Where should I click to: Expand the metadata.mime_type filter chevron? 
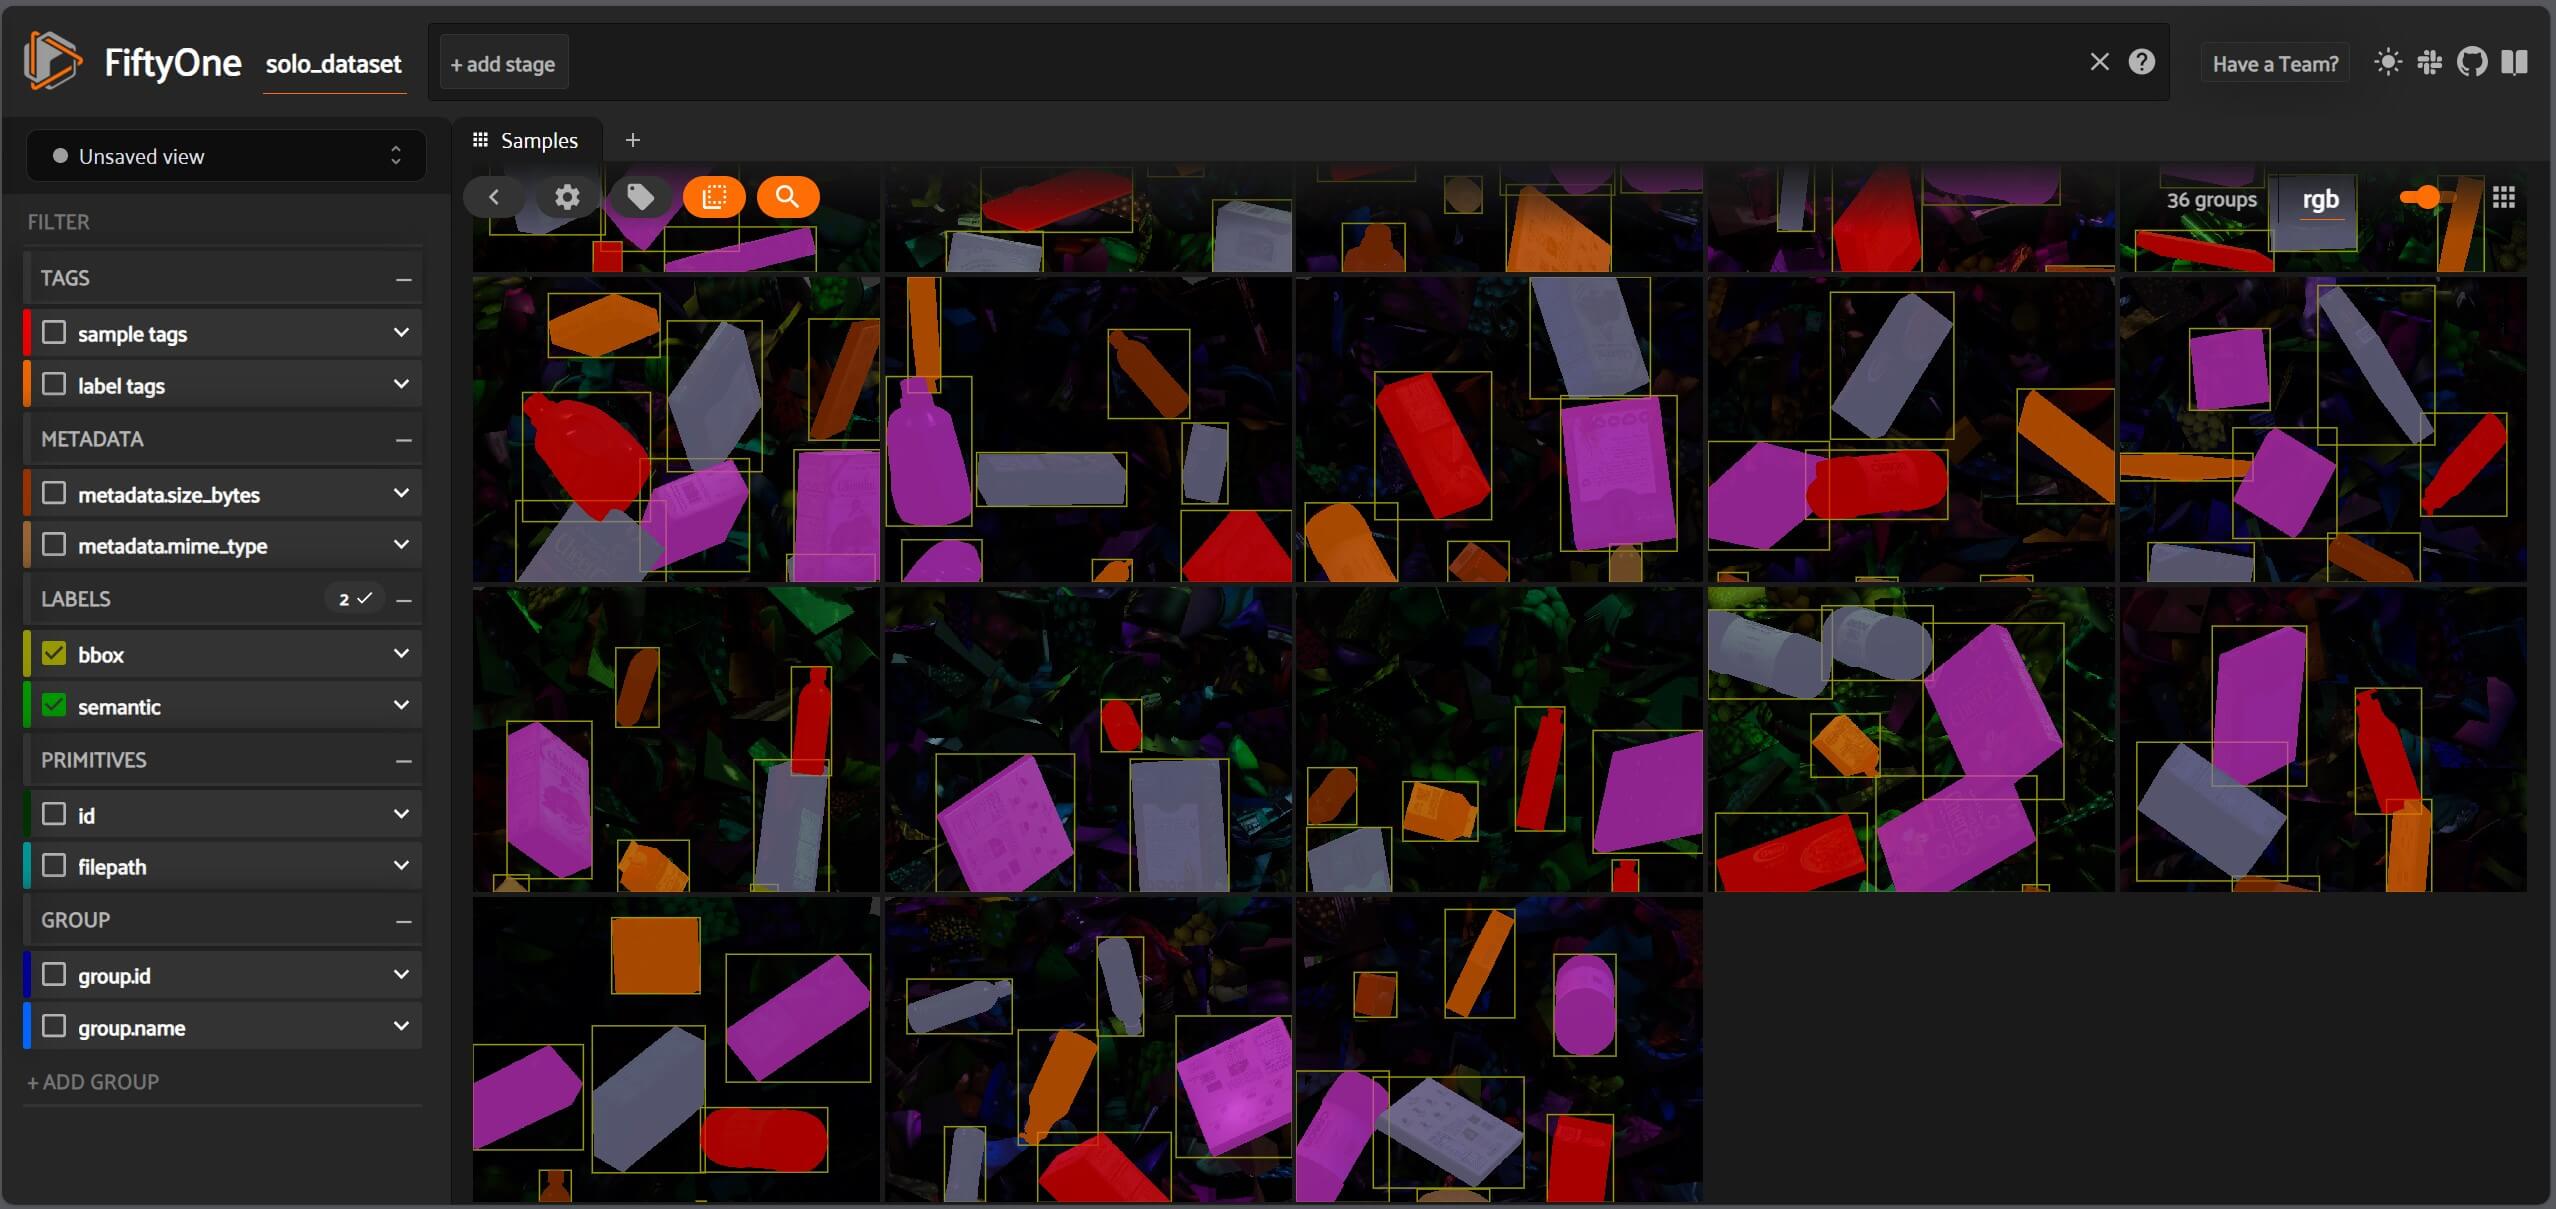(401, 544)
